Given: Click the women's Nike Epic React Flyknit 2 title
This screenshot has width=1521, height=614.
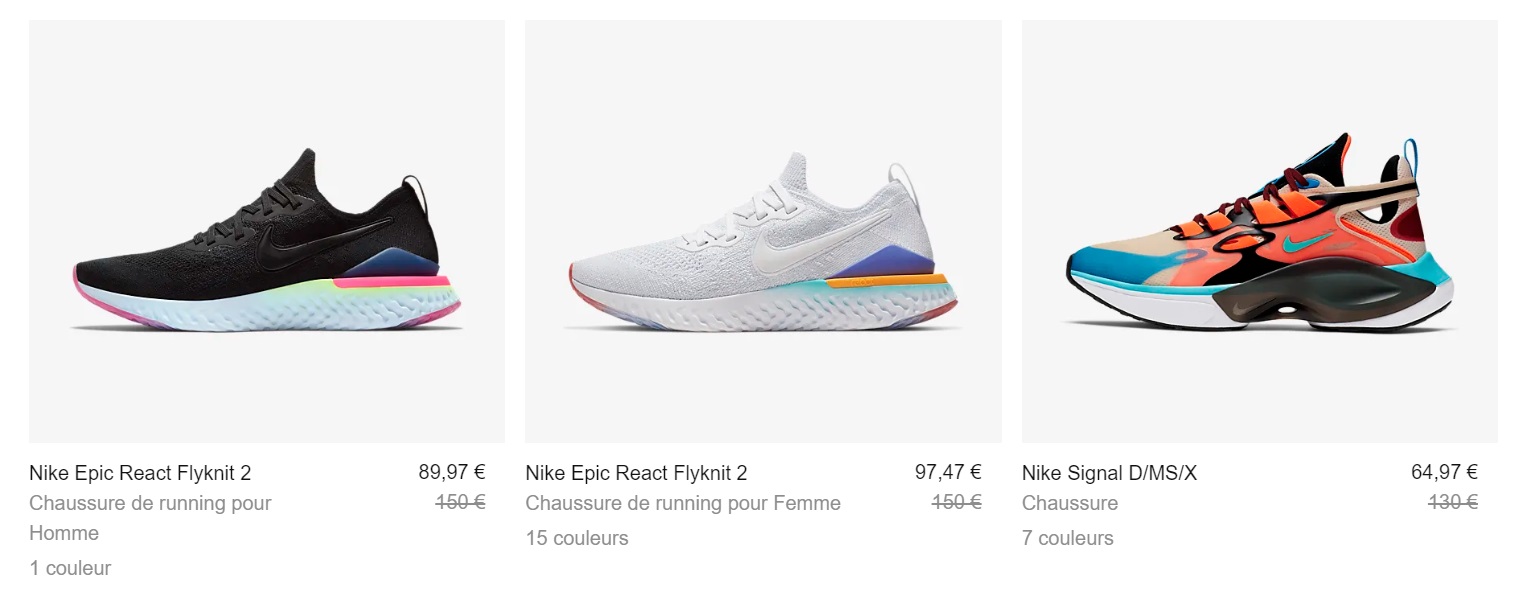Looking at the screenshot, I should point(636,473).
